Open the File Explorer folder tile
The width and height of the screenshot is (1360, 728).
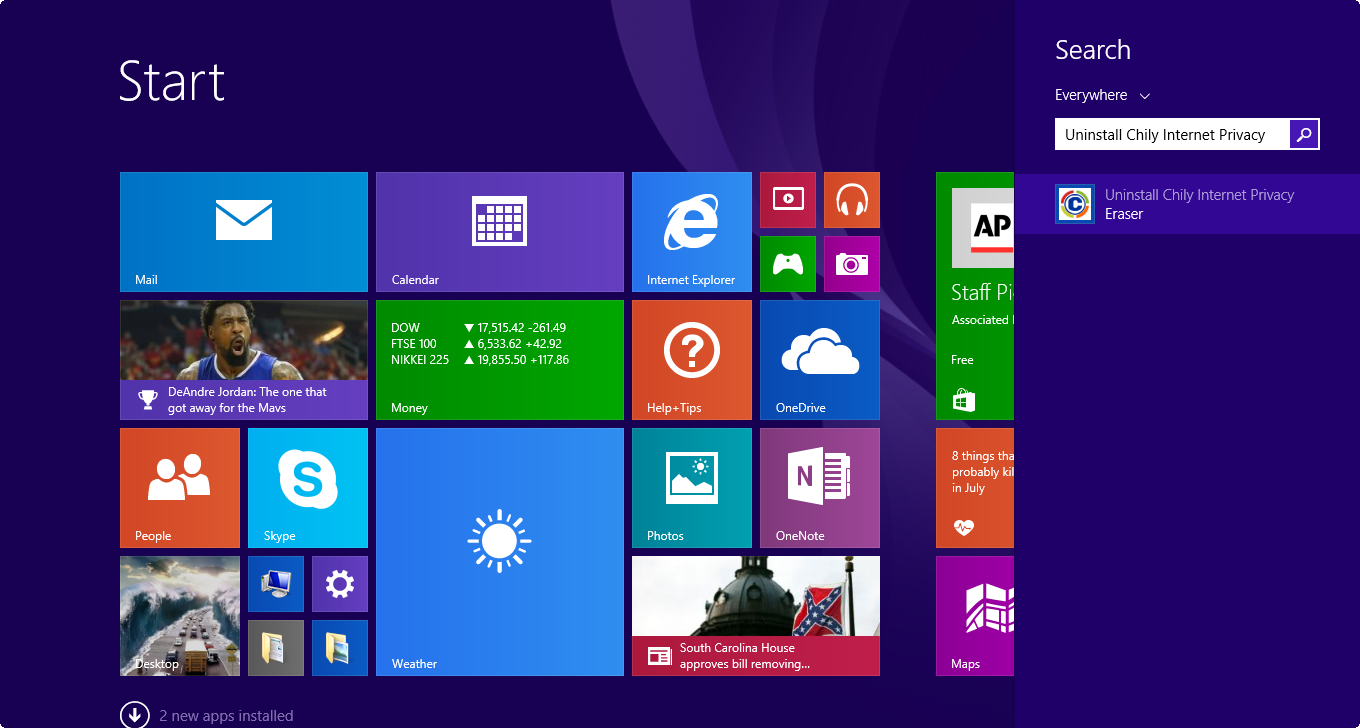[x=340, y=648]
